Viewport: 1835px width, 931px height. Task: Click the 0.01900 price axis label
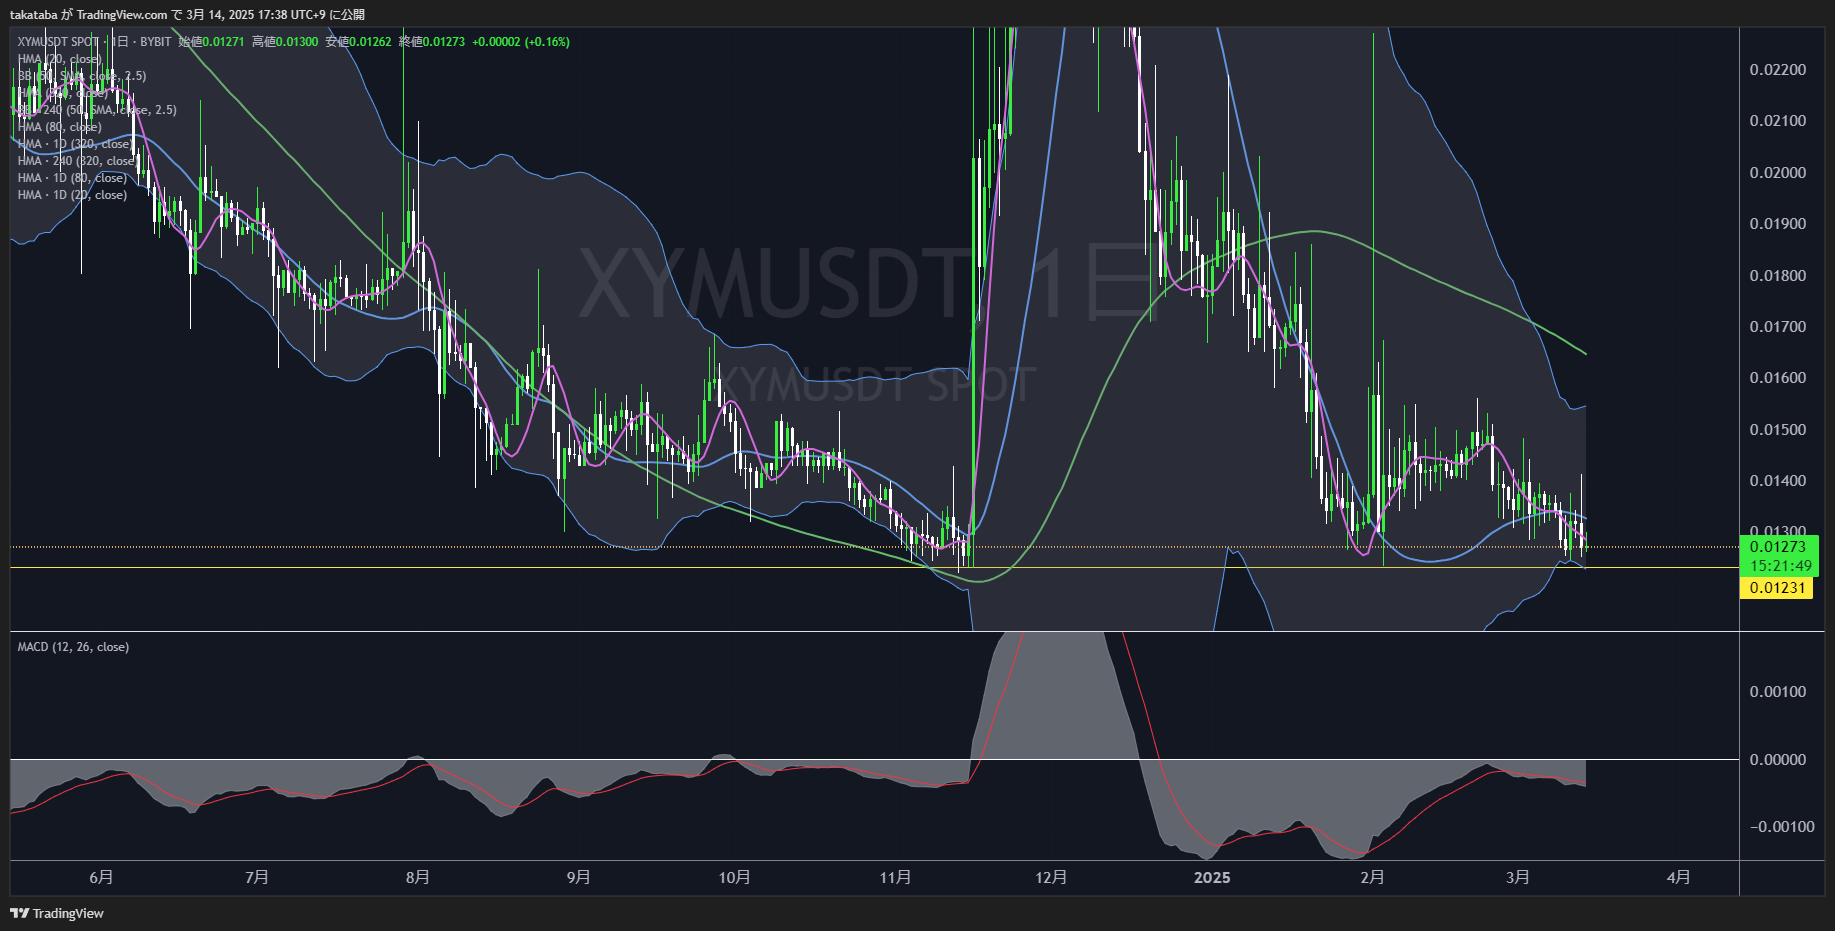point(1778,224)
